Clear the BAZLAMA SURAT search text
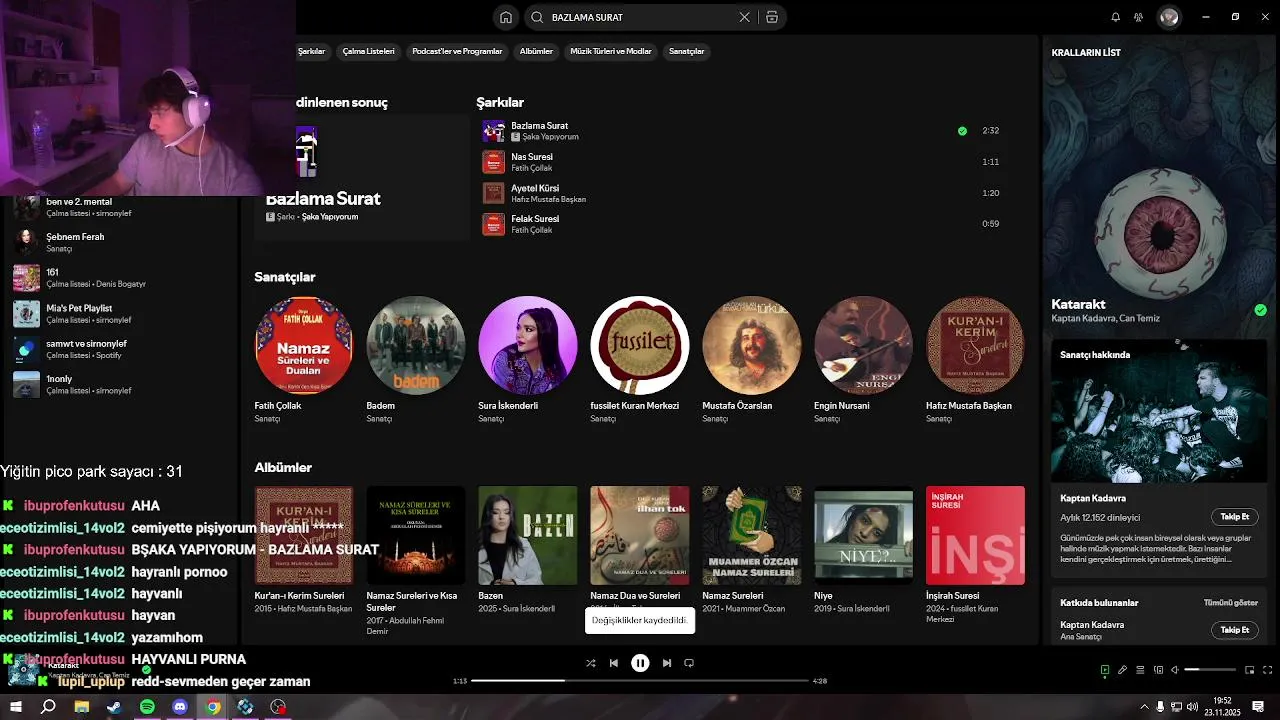Image resolution: width=1280 pixels, height=720 pixels. pyautogui.click(x=744, y=17)
